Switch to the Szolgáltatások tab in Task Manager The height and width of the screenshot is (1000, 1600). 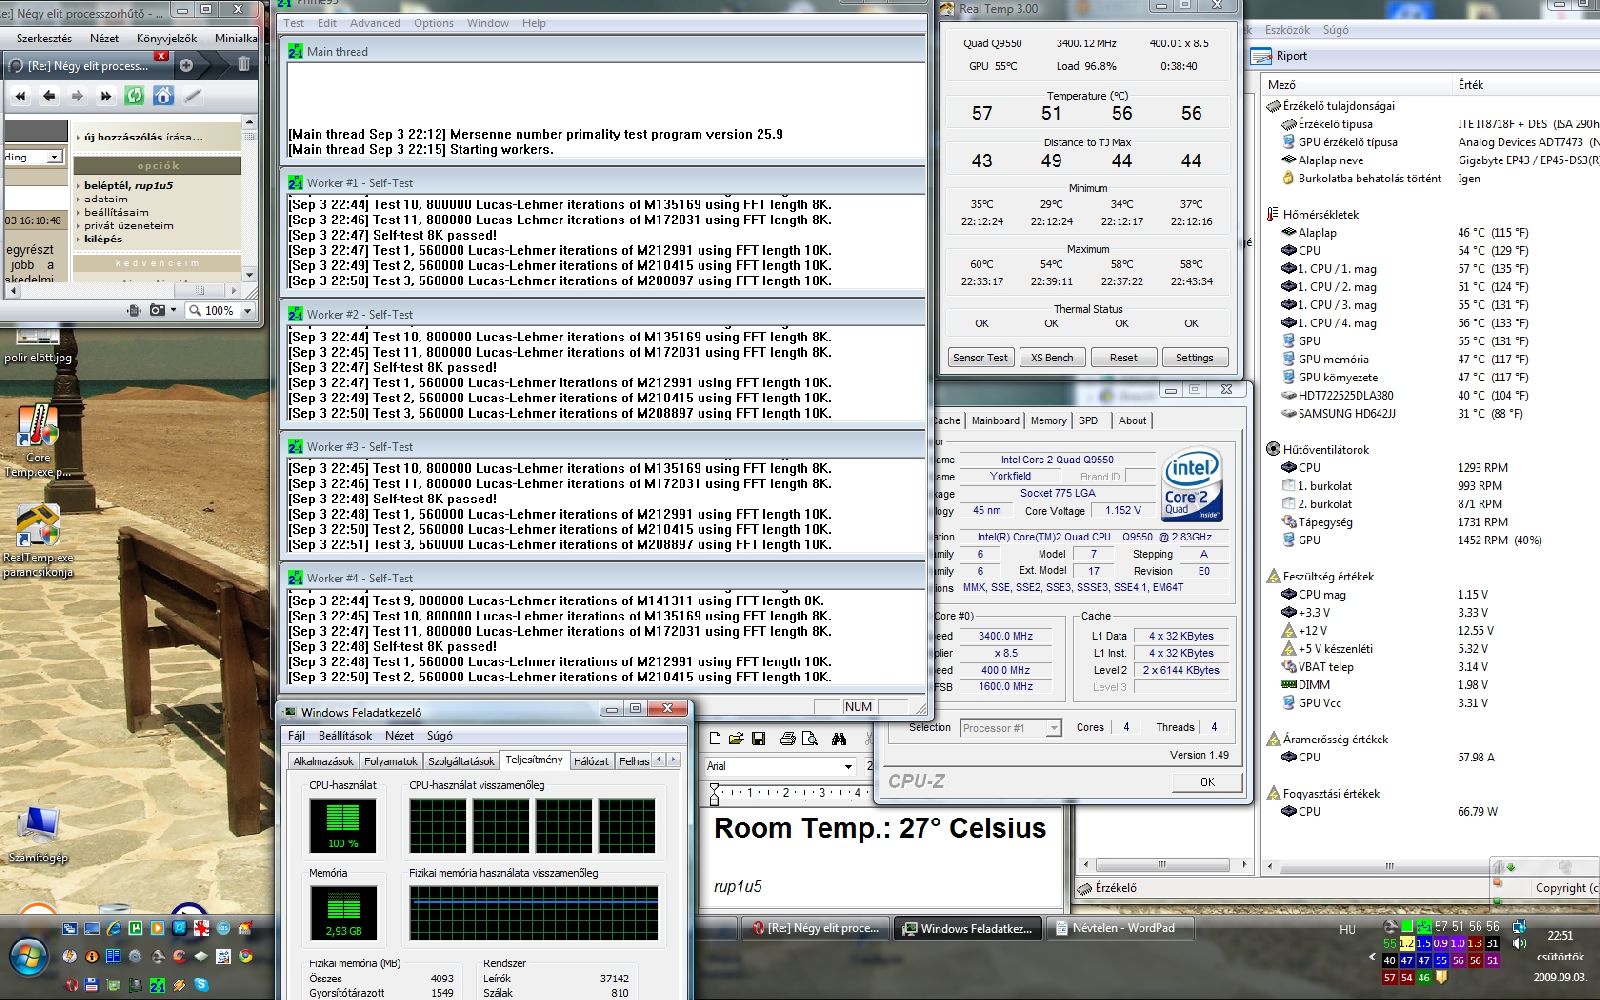(461, 761)
